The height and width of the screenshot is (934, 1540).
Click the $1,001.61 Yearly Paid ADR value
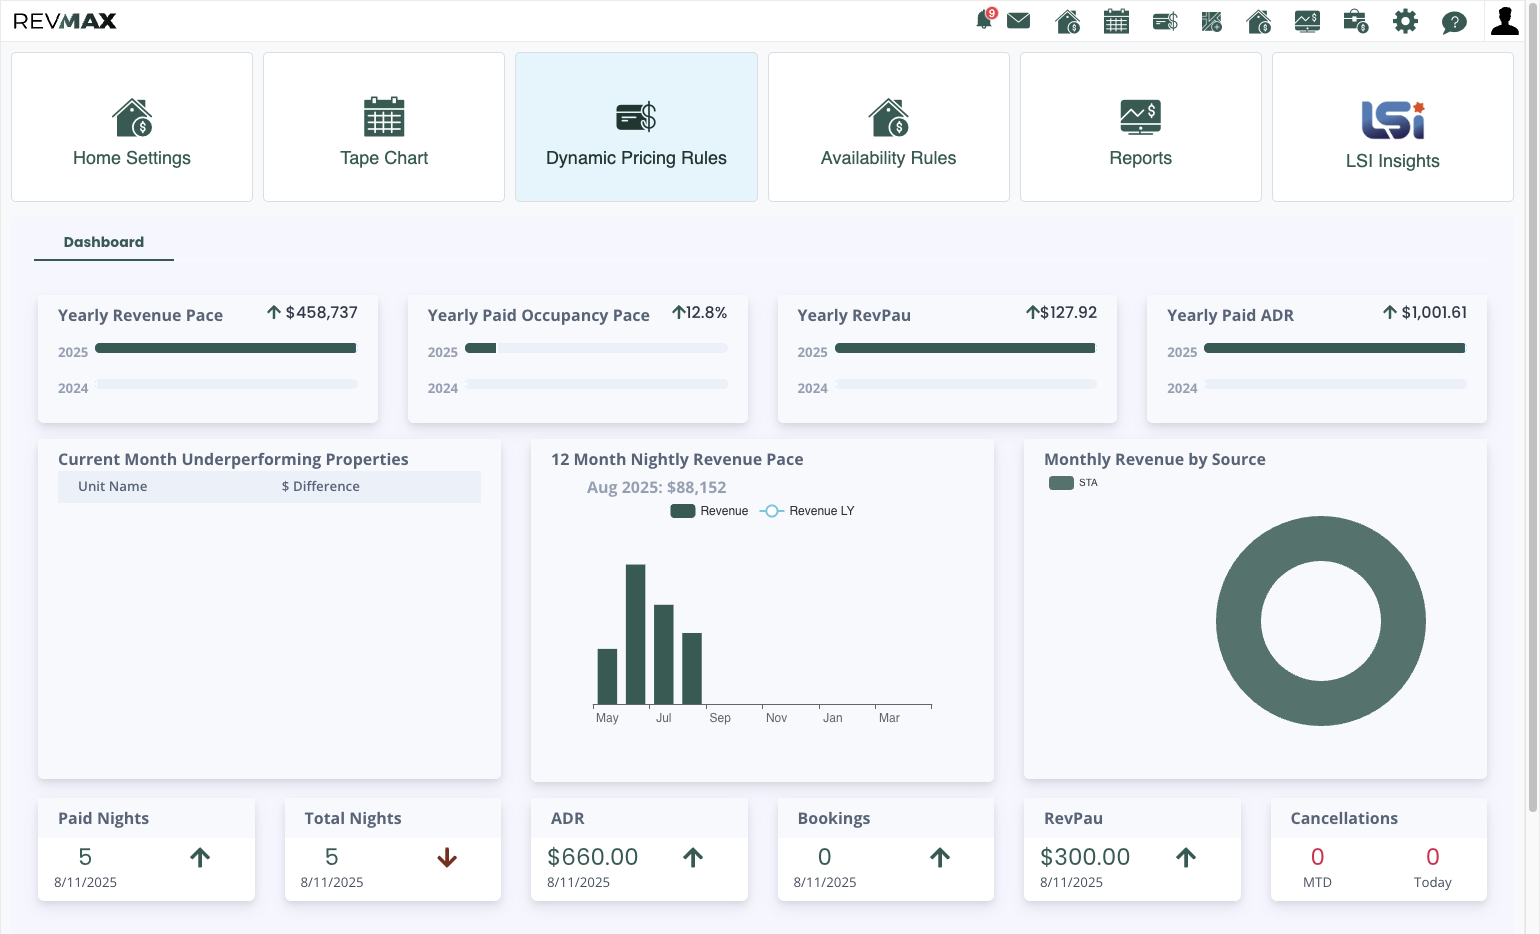[1434, 313]
